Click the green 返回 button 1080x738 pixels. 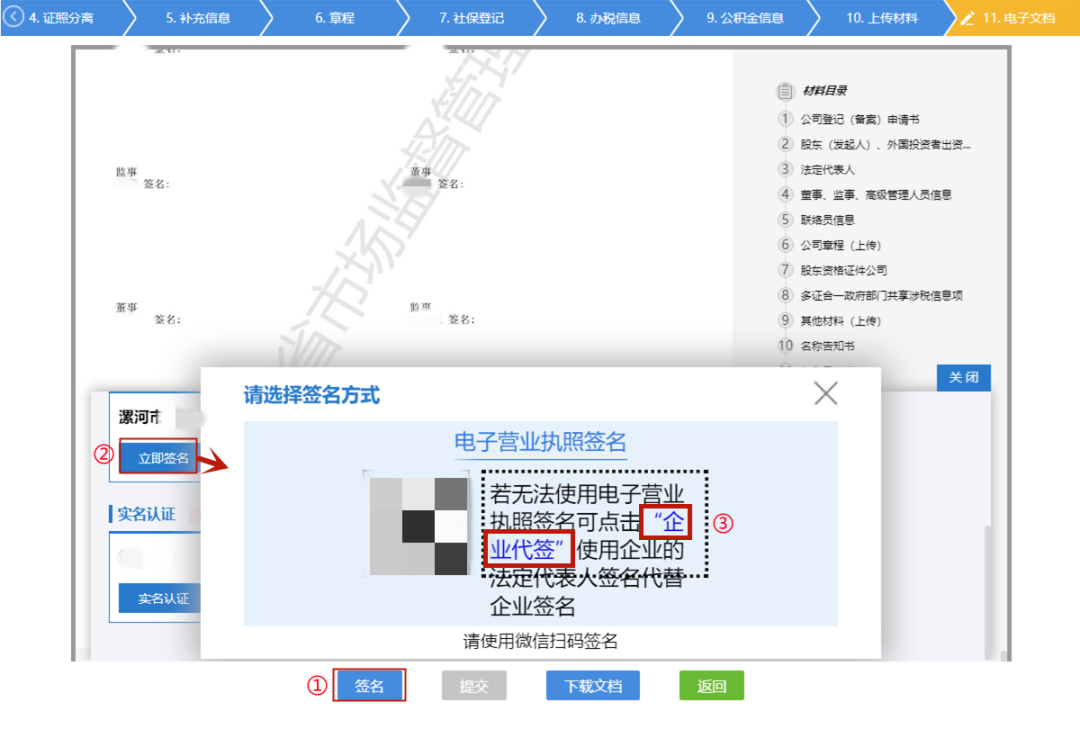[x=712, y=686]
